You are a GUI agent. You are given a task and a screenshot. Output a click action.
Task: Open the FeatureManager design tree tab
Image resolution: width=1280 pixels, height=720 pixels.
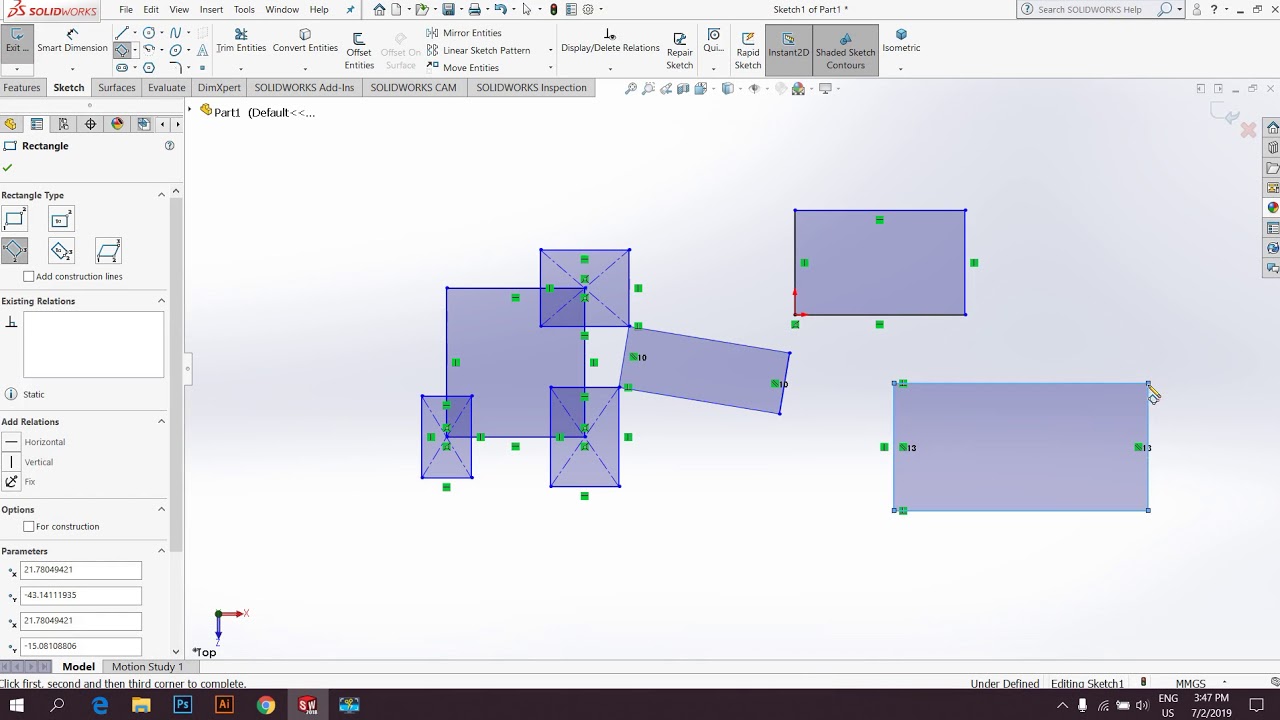(10, 124)
